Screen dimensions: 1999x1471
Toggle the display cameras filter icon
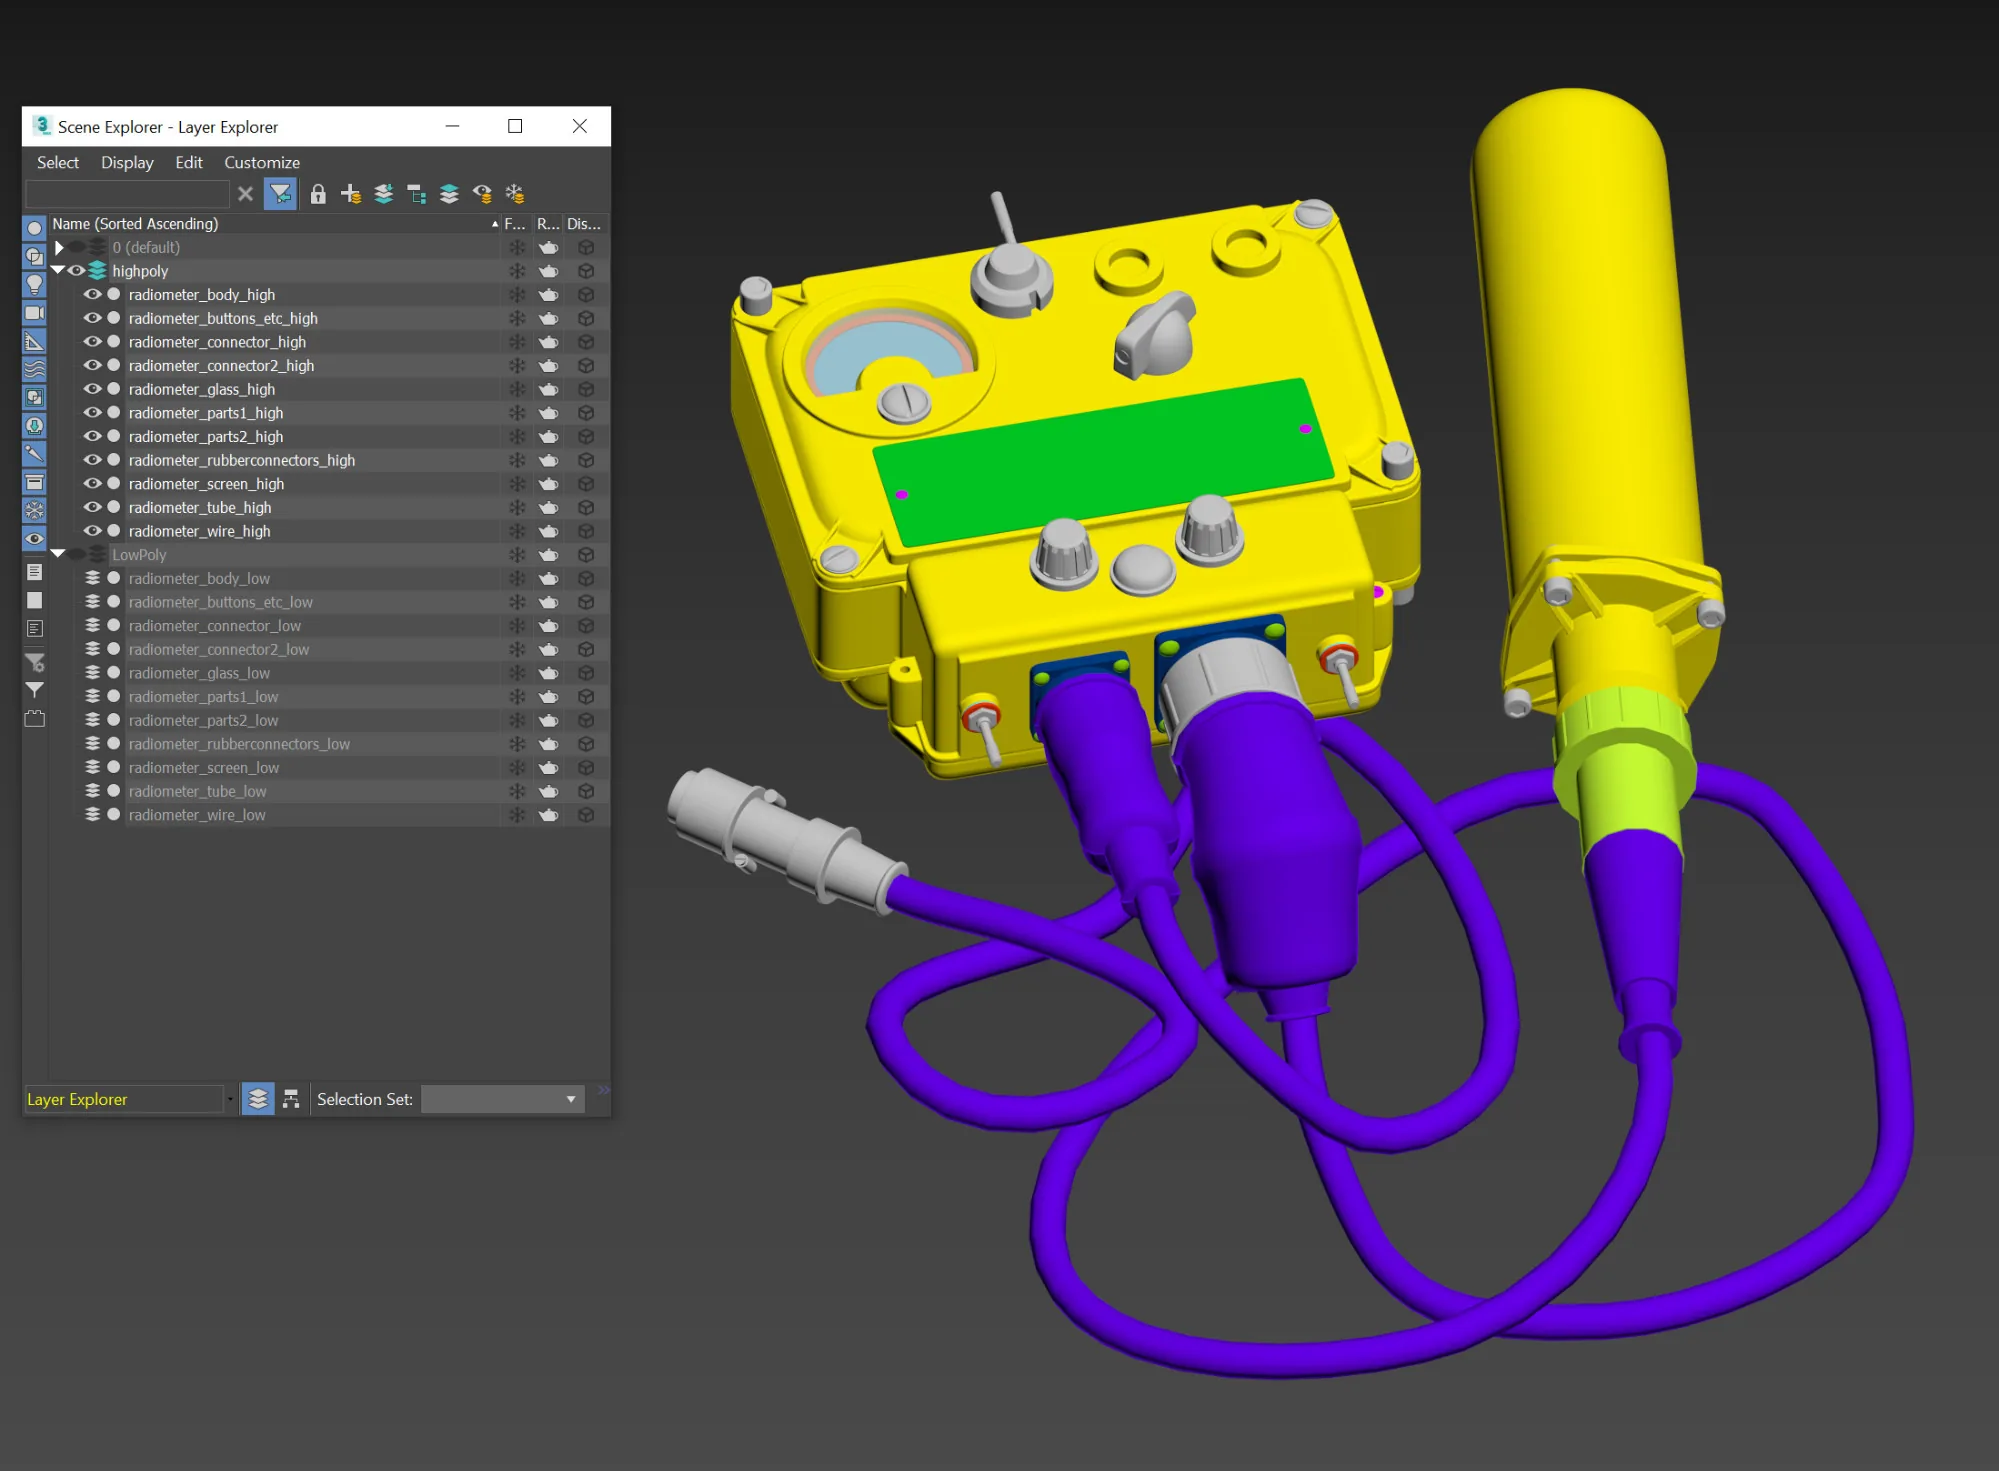click(x=34, y=313)
